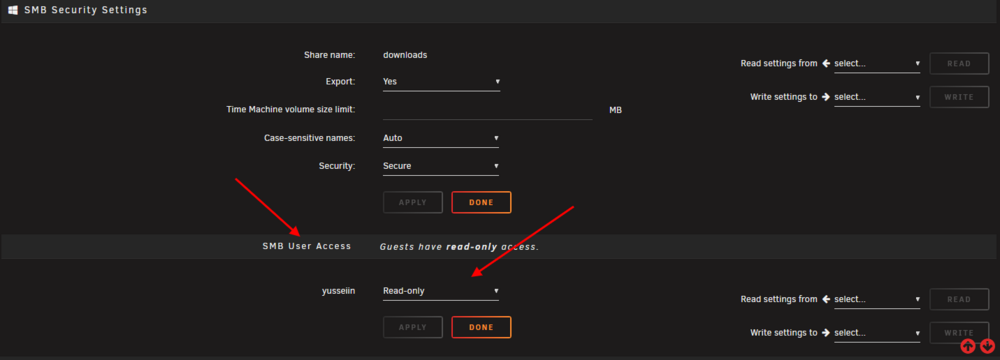Click the right arrow icon by the lower Write settings to
This screenshot has width=1000, height=360.
point(826,333)
